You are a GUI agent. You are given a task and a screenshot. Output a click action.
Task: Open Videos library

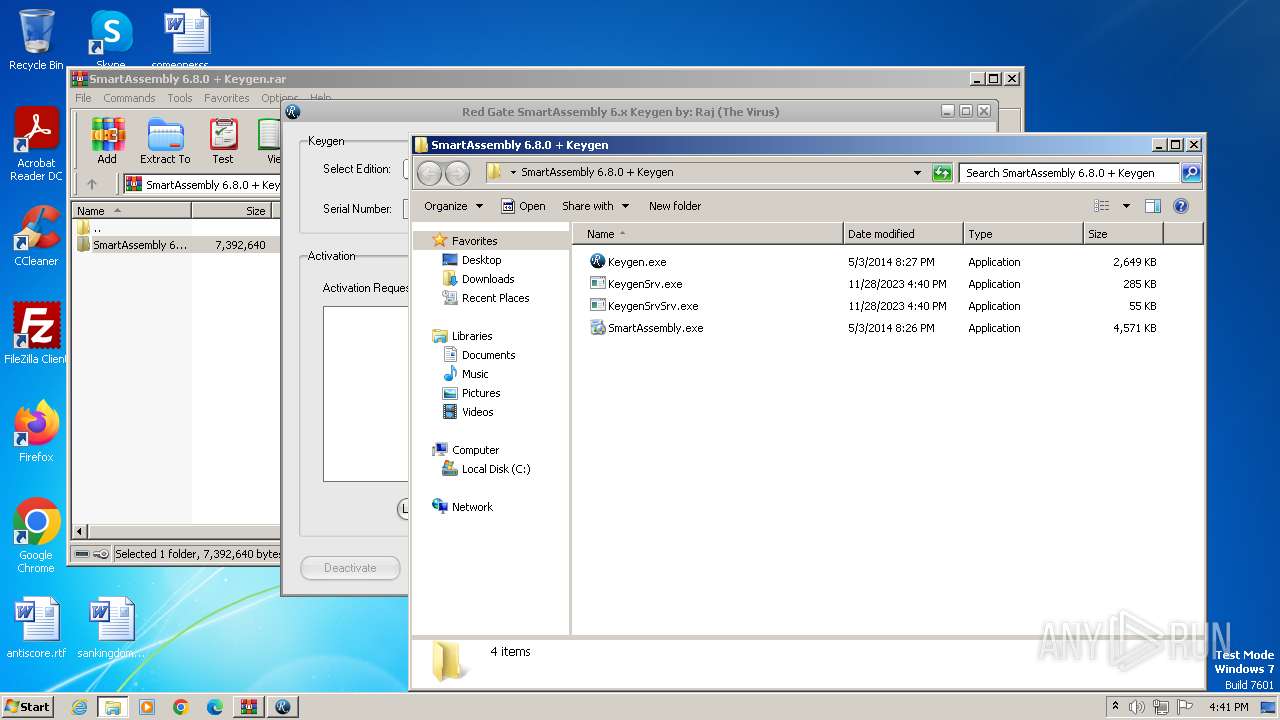point(477,412)
